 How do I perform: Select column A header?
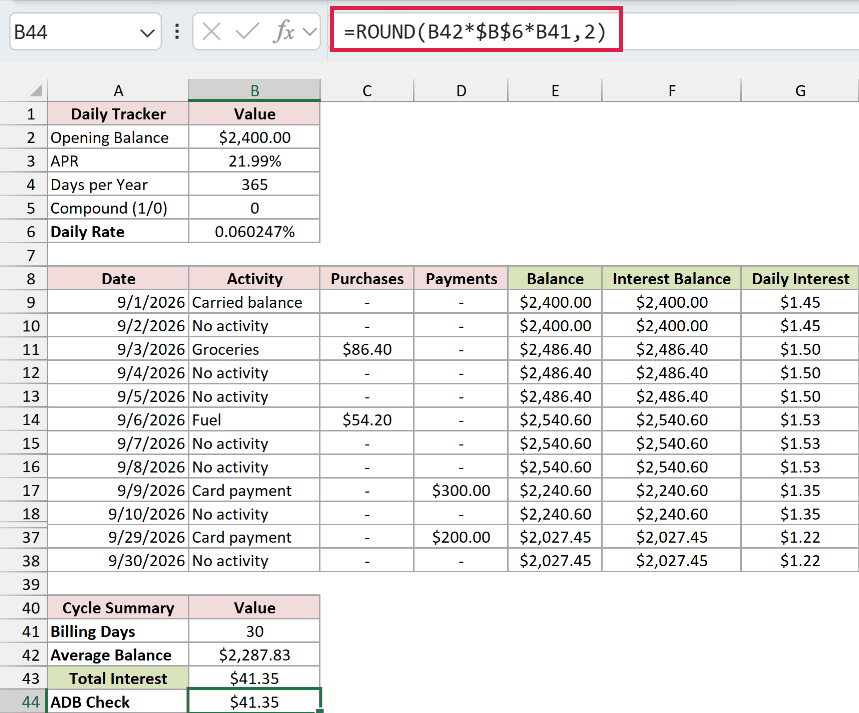(x=118, y=90)
